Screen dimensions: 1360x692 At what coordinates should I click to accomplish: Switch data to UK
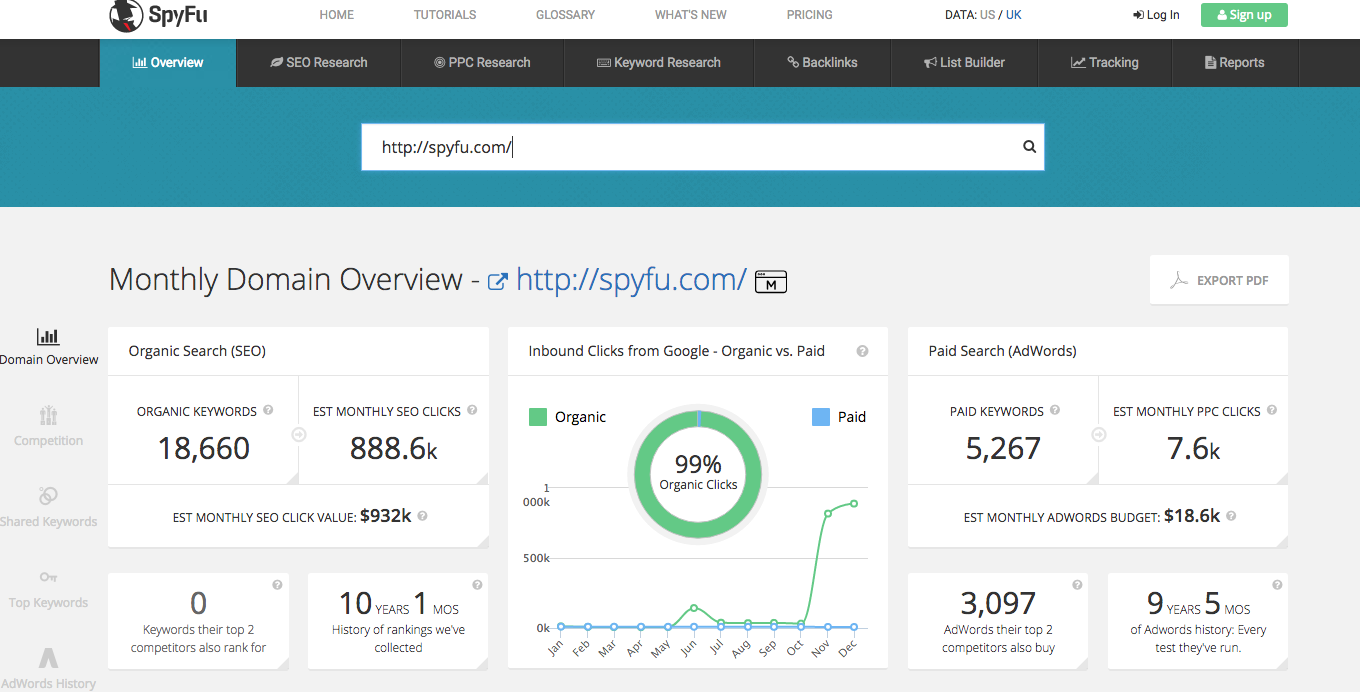click(1014, 15)
